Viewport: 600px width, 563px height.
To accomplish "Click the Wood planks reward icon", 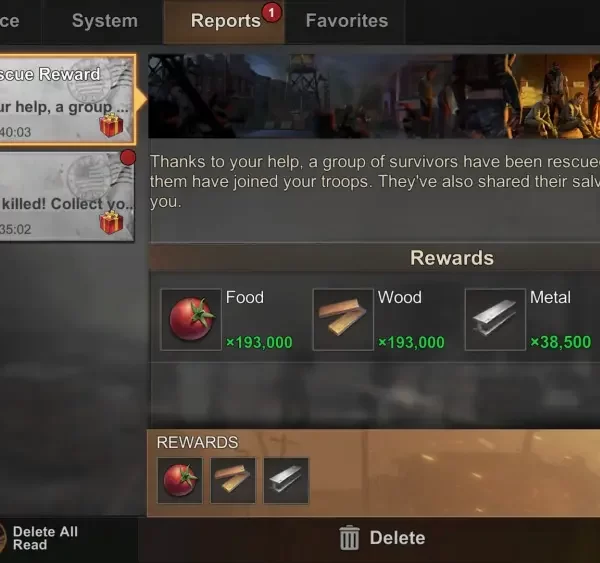I will pyautogui.click(x=343, y=320).
